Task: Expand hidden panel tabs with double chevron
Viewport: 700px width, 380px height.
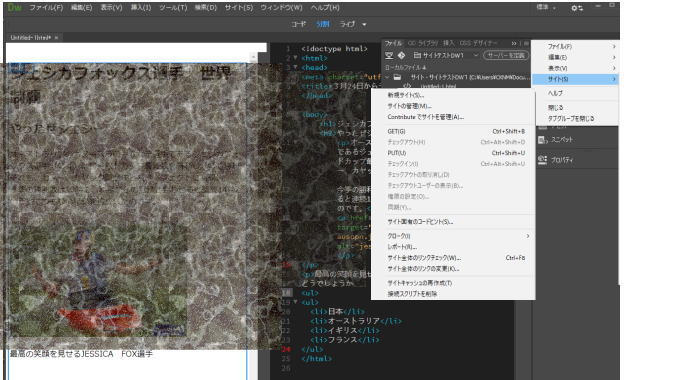Action: pyautogui.click(x=514, y=43)
